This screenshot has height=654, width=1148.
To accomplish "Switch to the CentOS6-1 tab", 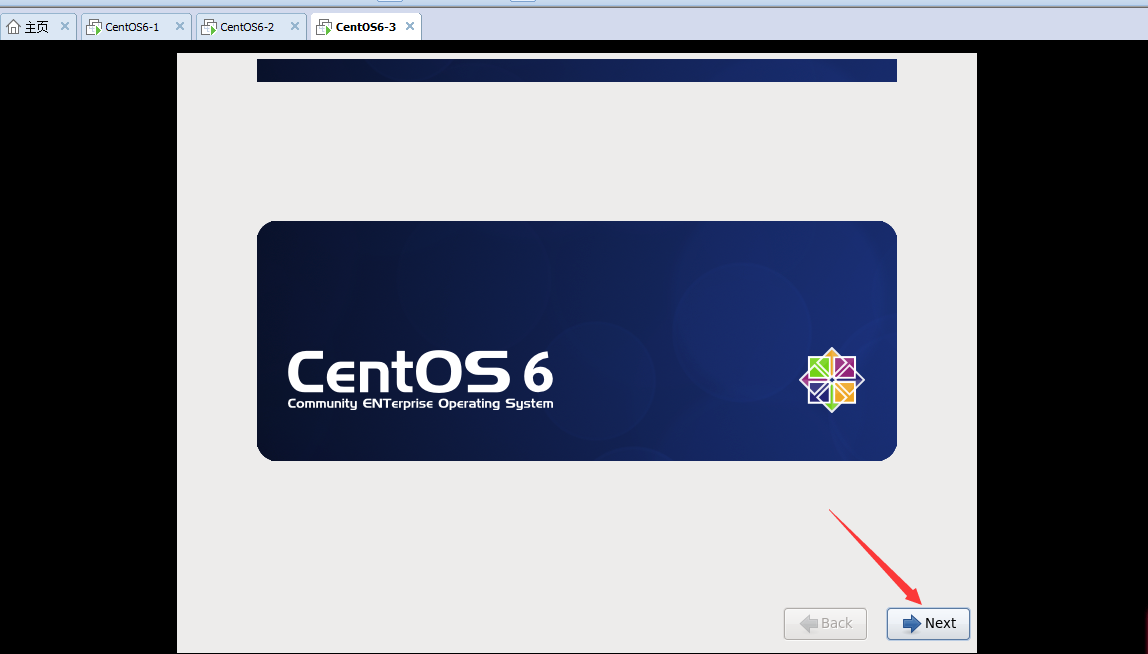I will click(130, 26).
